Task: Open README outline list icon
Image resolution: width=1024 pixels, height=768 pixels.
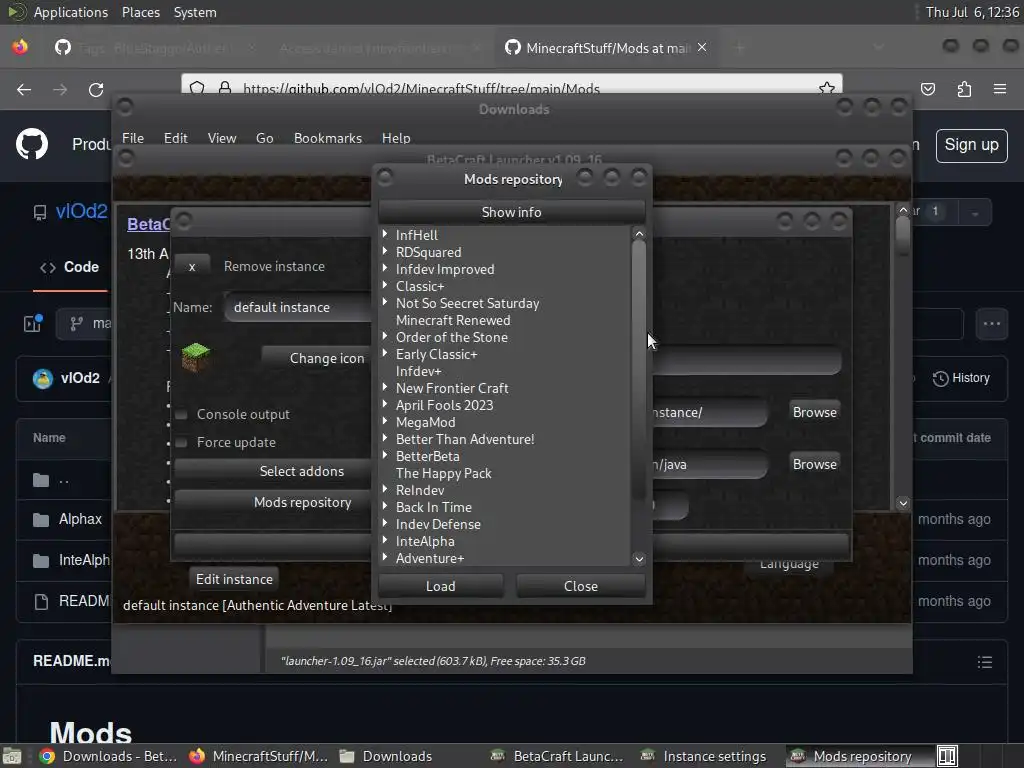Action: pos(984,662)
